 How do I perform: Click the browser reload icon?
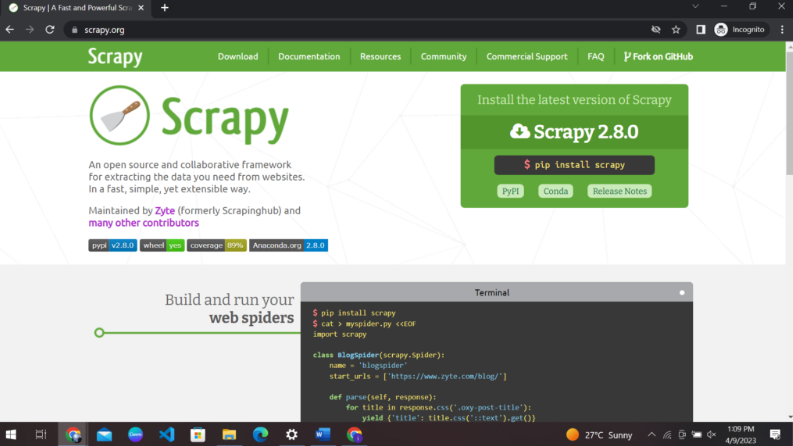(47, 29)
